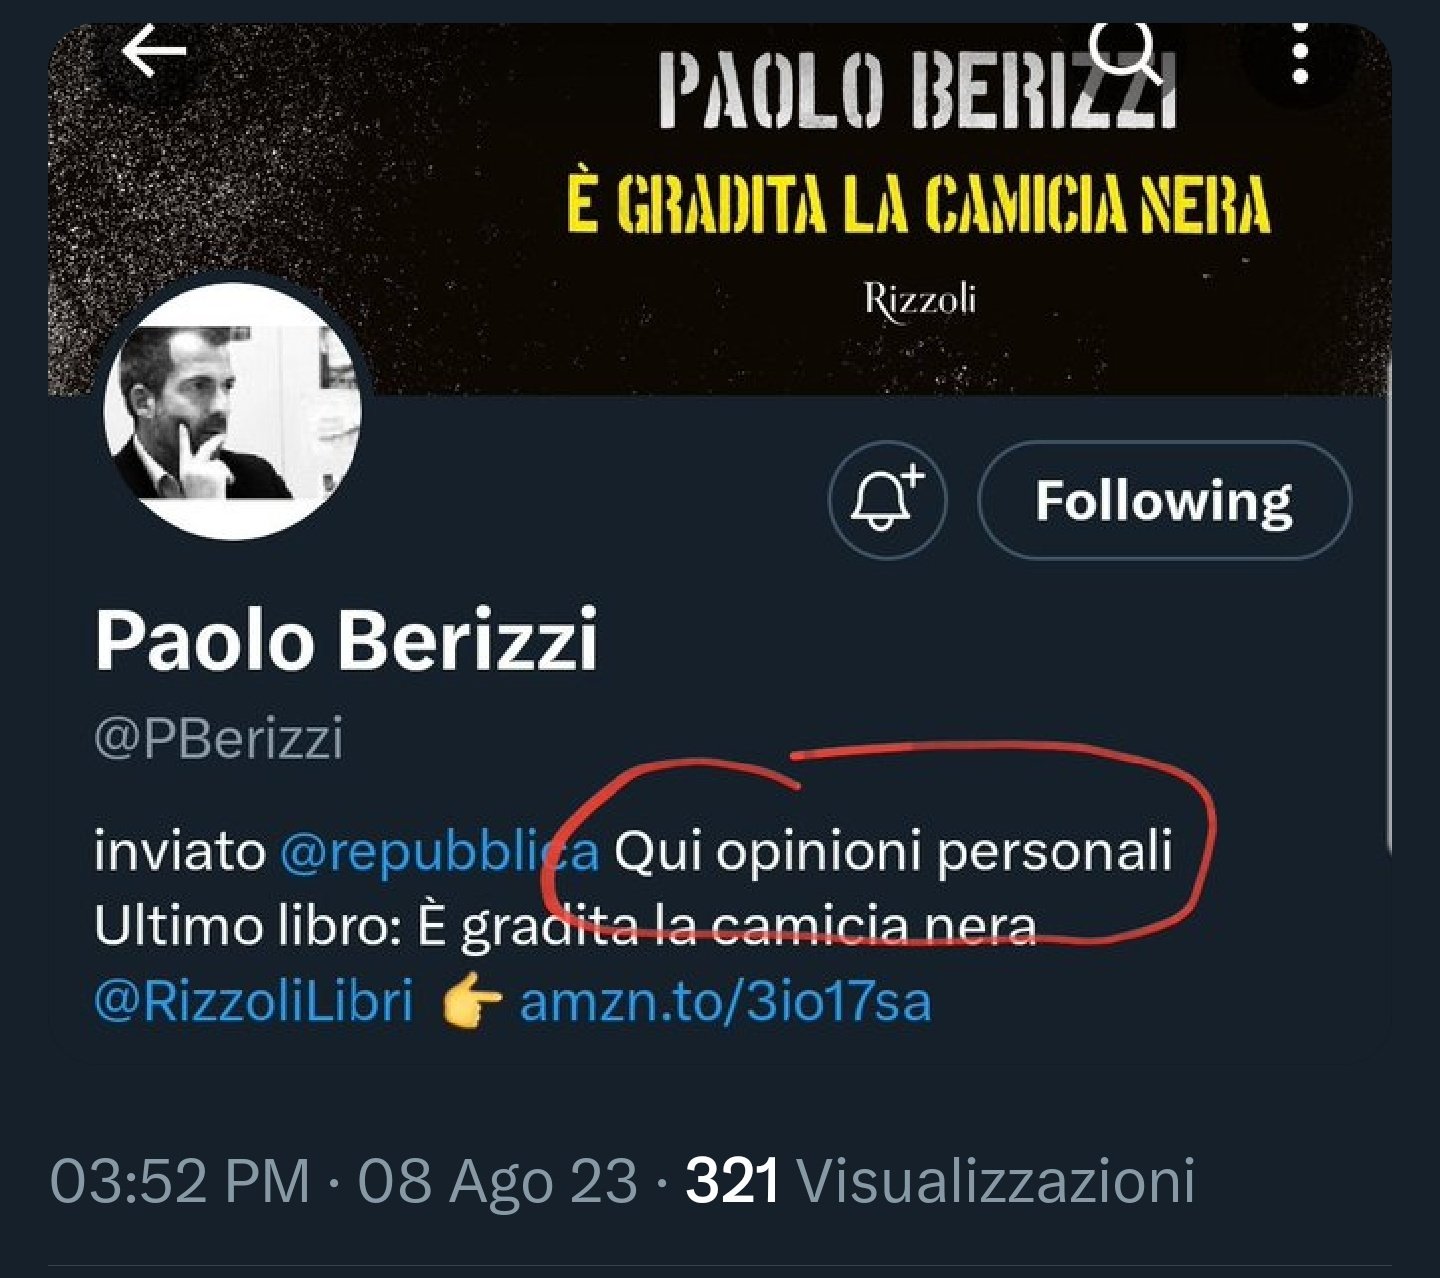Click the @PBerizzi handle
Viewport: 1440px width, 1278px height.
coord(218,740)
